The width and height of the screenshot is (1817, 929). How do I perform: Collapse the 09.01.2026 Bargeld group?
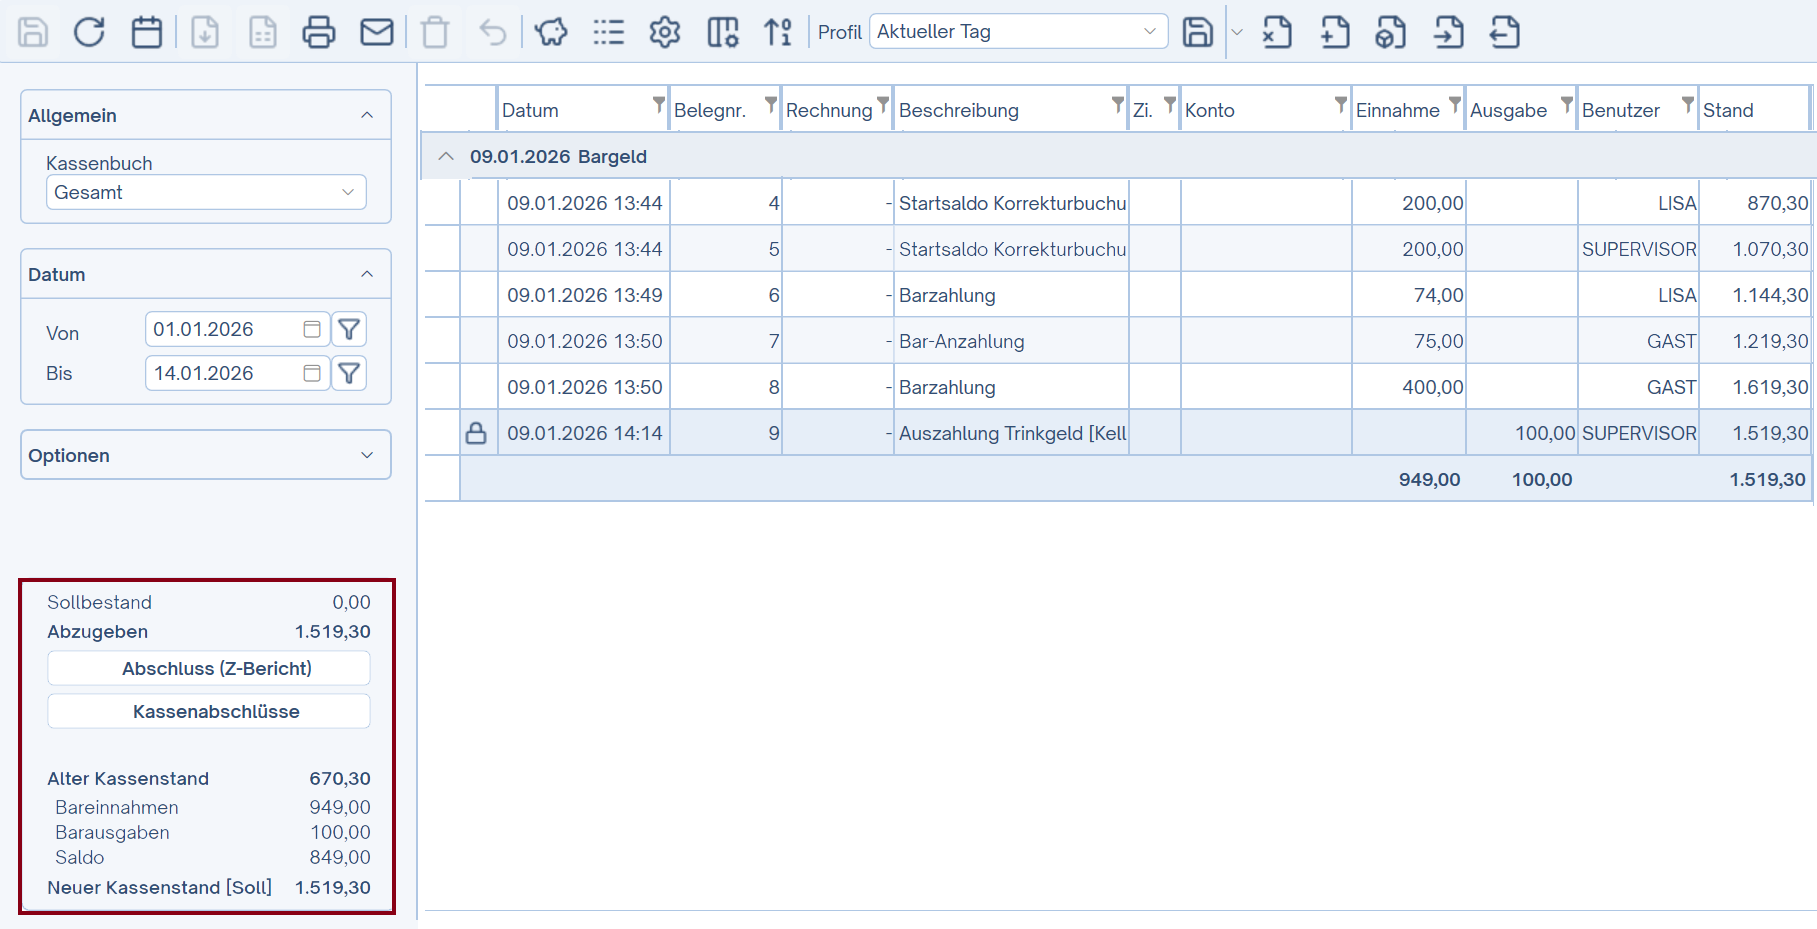(446, 157)
